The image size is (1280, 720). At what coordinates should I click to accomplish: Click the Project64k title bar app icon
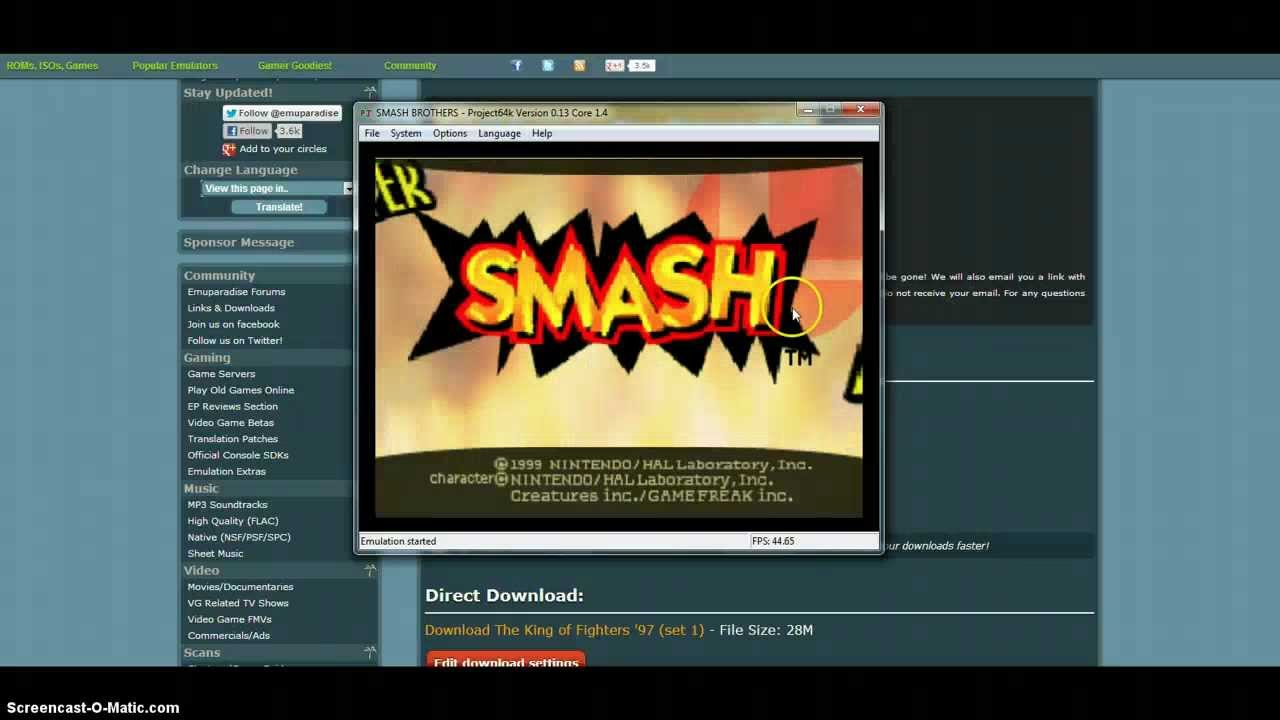366,113
